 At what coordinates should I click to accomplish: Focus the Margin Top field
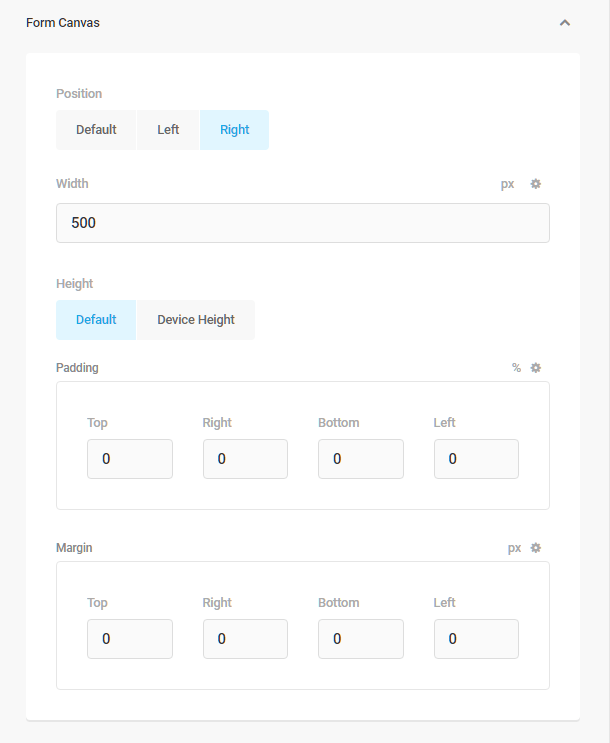tap(130, 639)
